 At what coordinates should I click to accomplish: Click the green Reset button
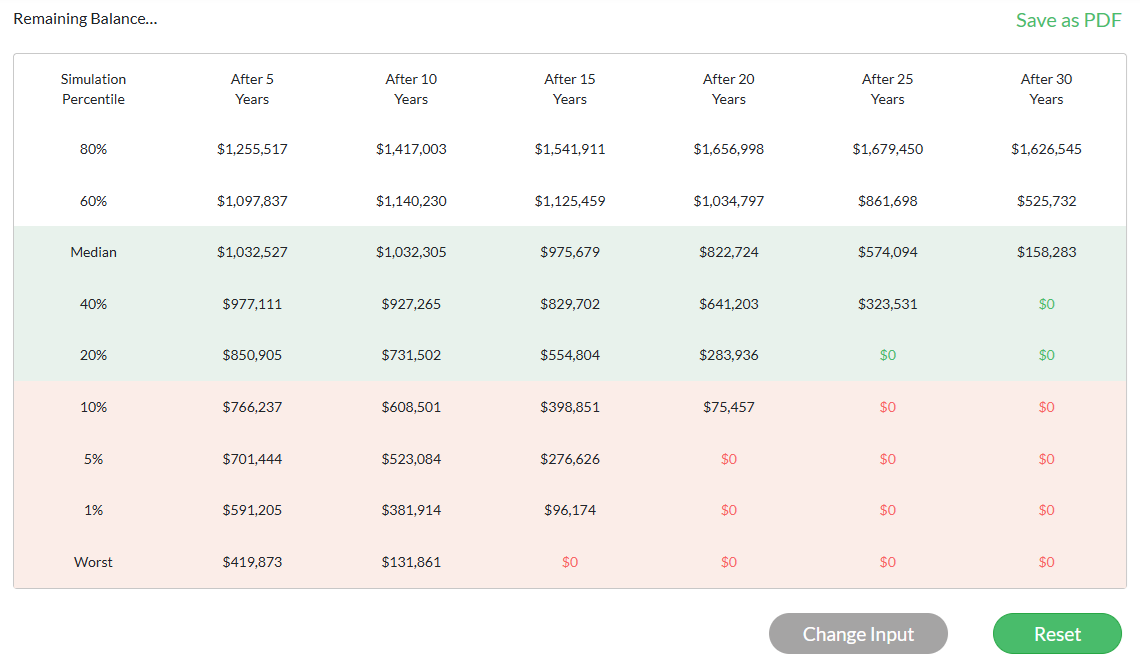tap(1057, 634)
